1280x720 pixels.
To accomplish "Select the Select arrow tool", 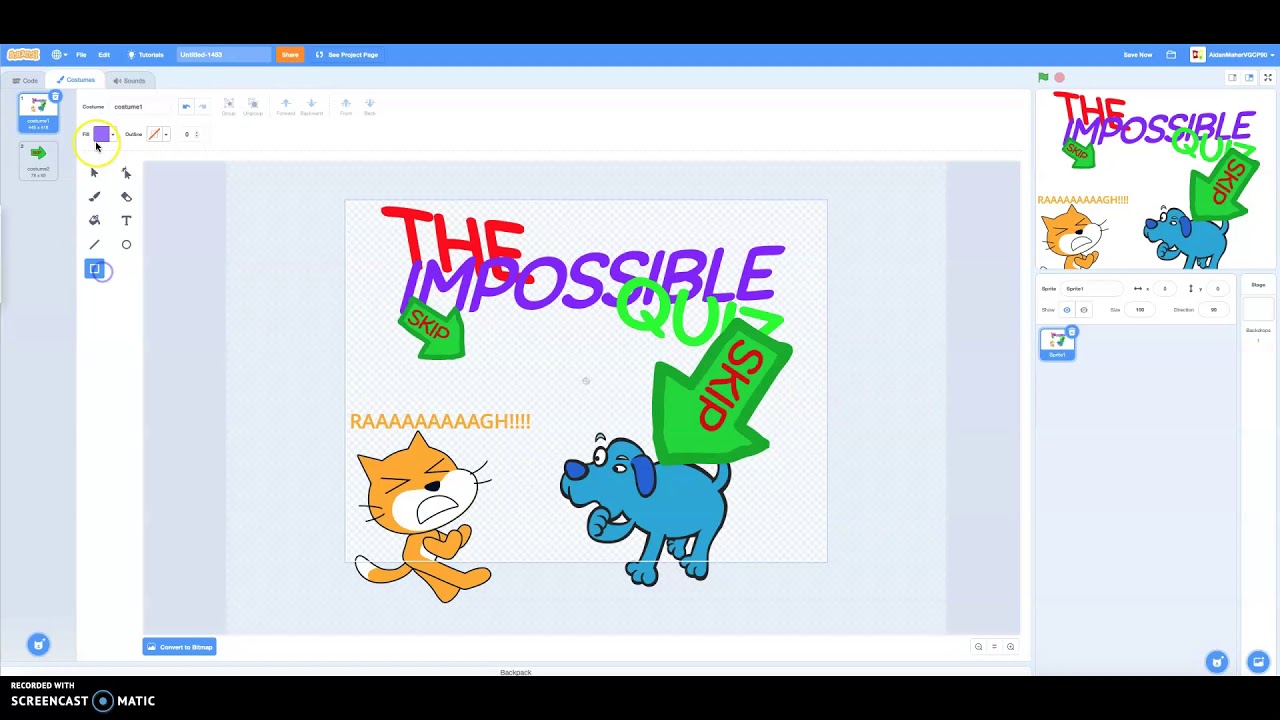I will click(95, 173).
